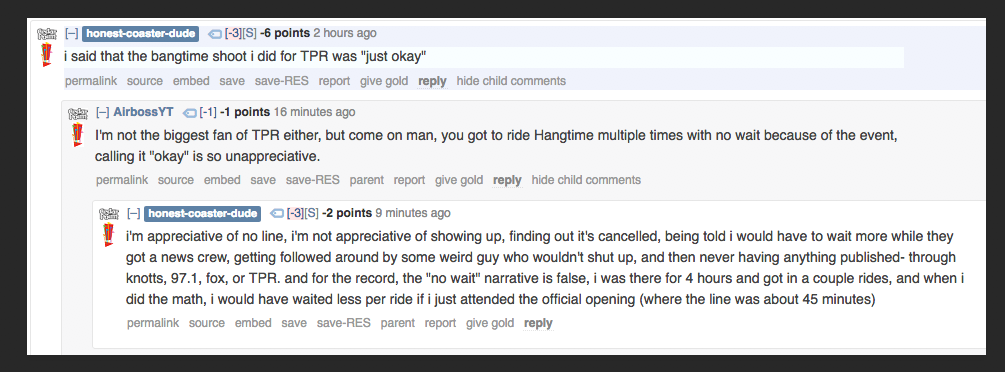1005x372 pixels.
Task: Click the [-3] vote weight on top comment
Action: click(x=232, y=33)
